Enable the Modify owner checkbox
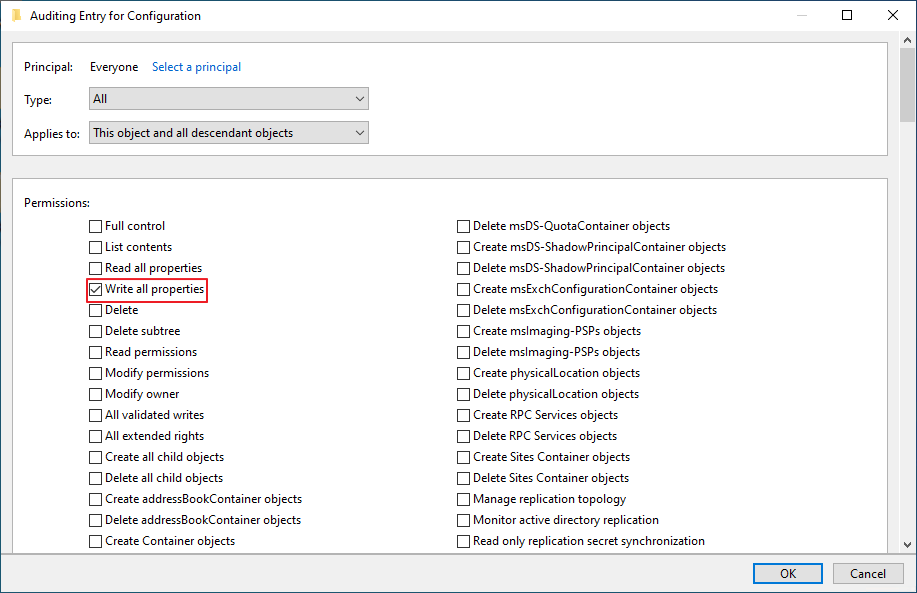917x593 pixels. click(95, 394)
